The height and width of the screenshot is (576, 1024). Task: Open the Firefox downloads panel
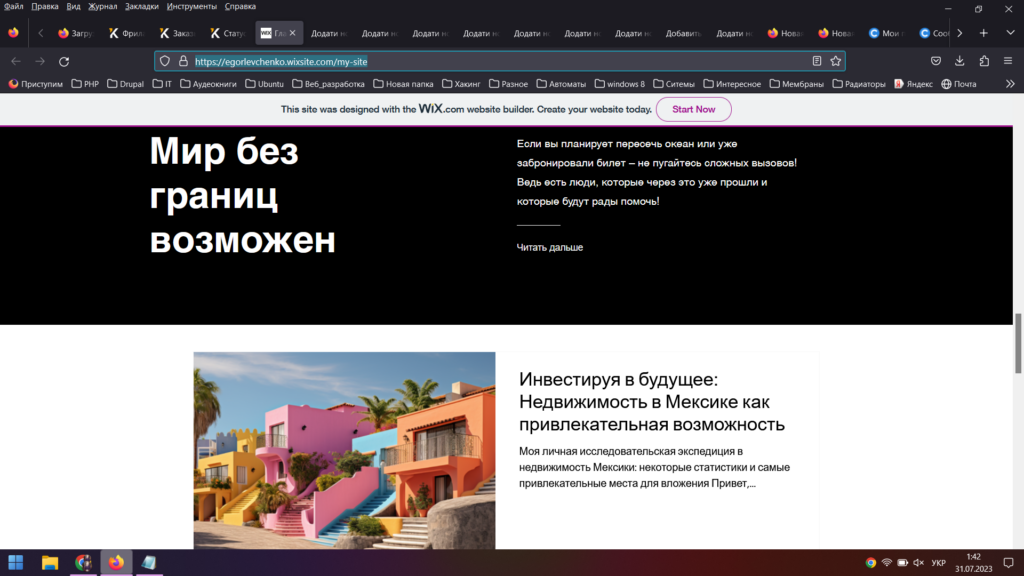pos(959,61)
